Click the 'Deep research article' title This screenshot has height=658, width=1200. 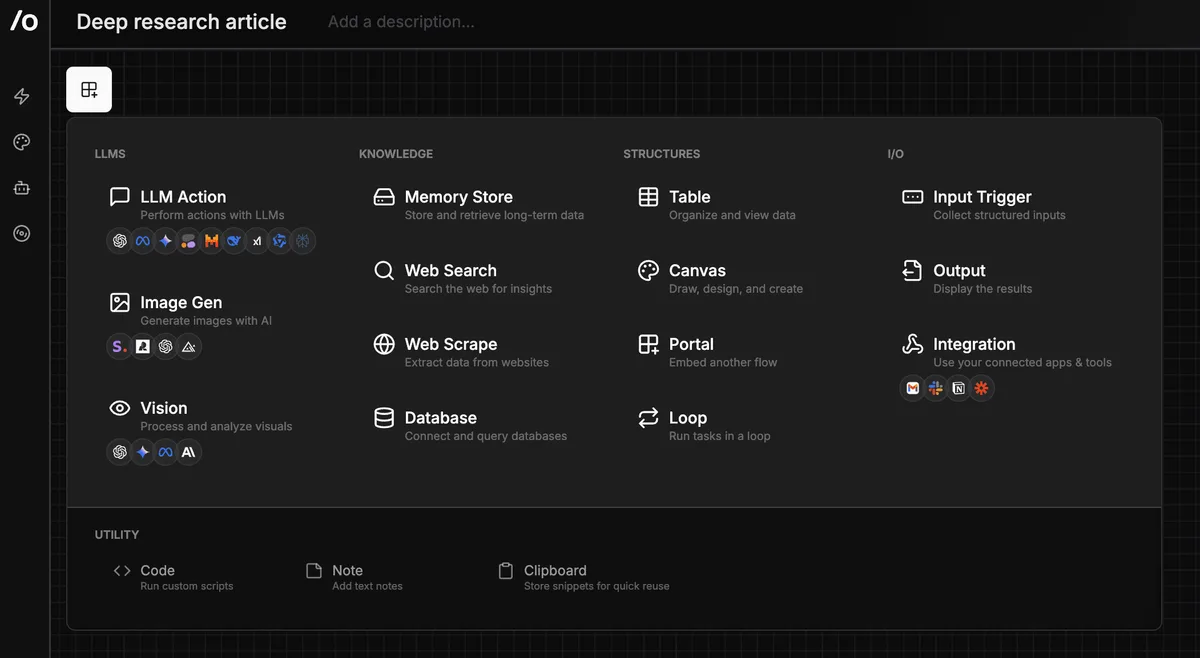click(x=181, y=21)
